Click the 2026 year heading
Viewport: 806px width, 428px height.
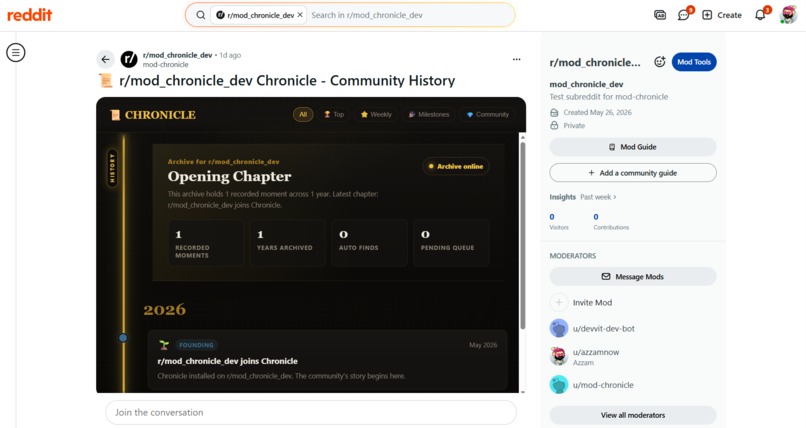tap(164, 310)
